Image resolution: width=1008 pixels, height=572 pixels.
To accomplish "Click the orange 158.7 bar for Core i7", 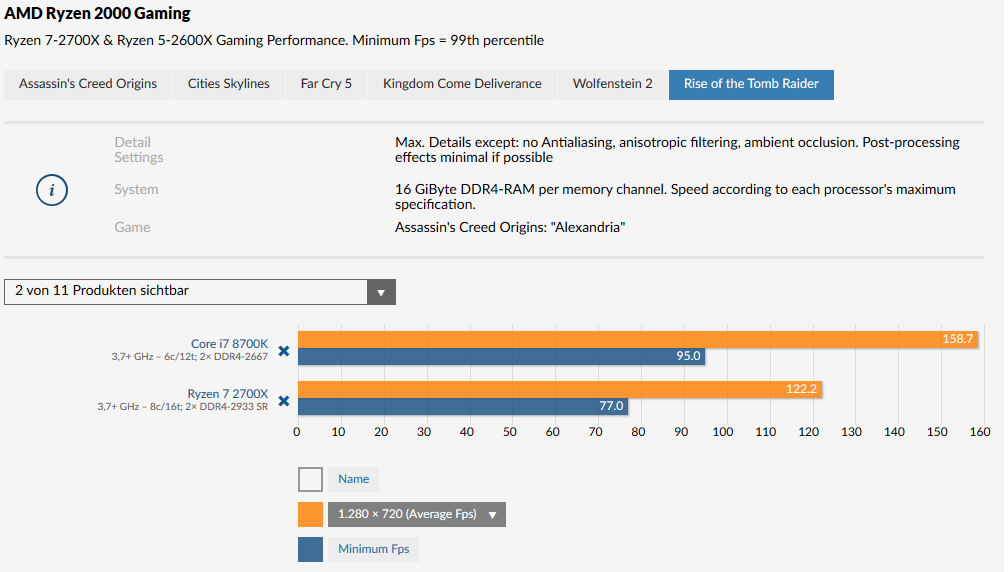I will coord(638,339).
